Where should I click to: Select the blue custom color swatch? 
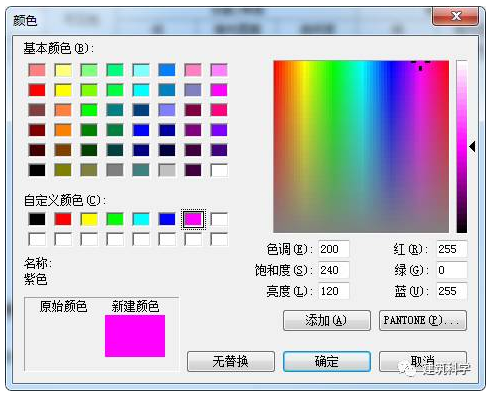[x=167, y=219]
